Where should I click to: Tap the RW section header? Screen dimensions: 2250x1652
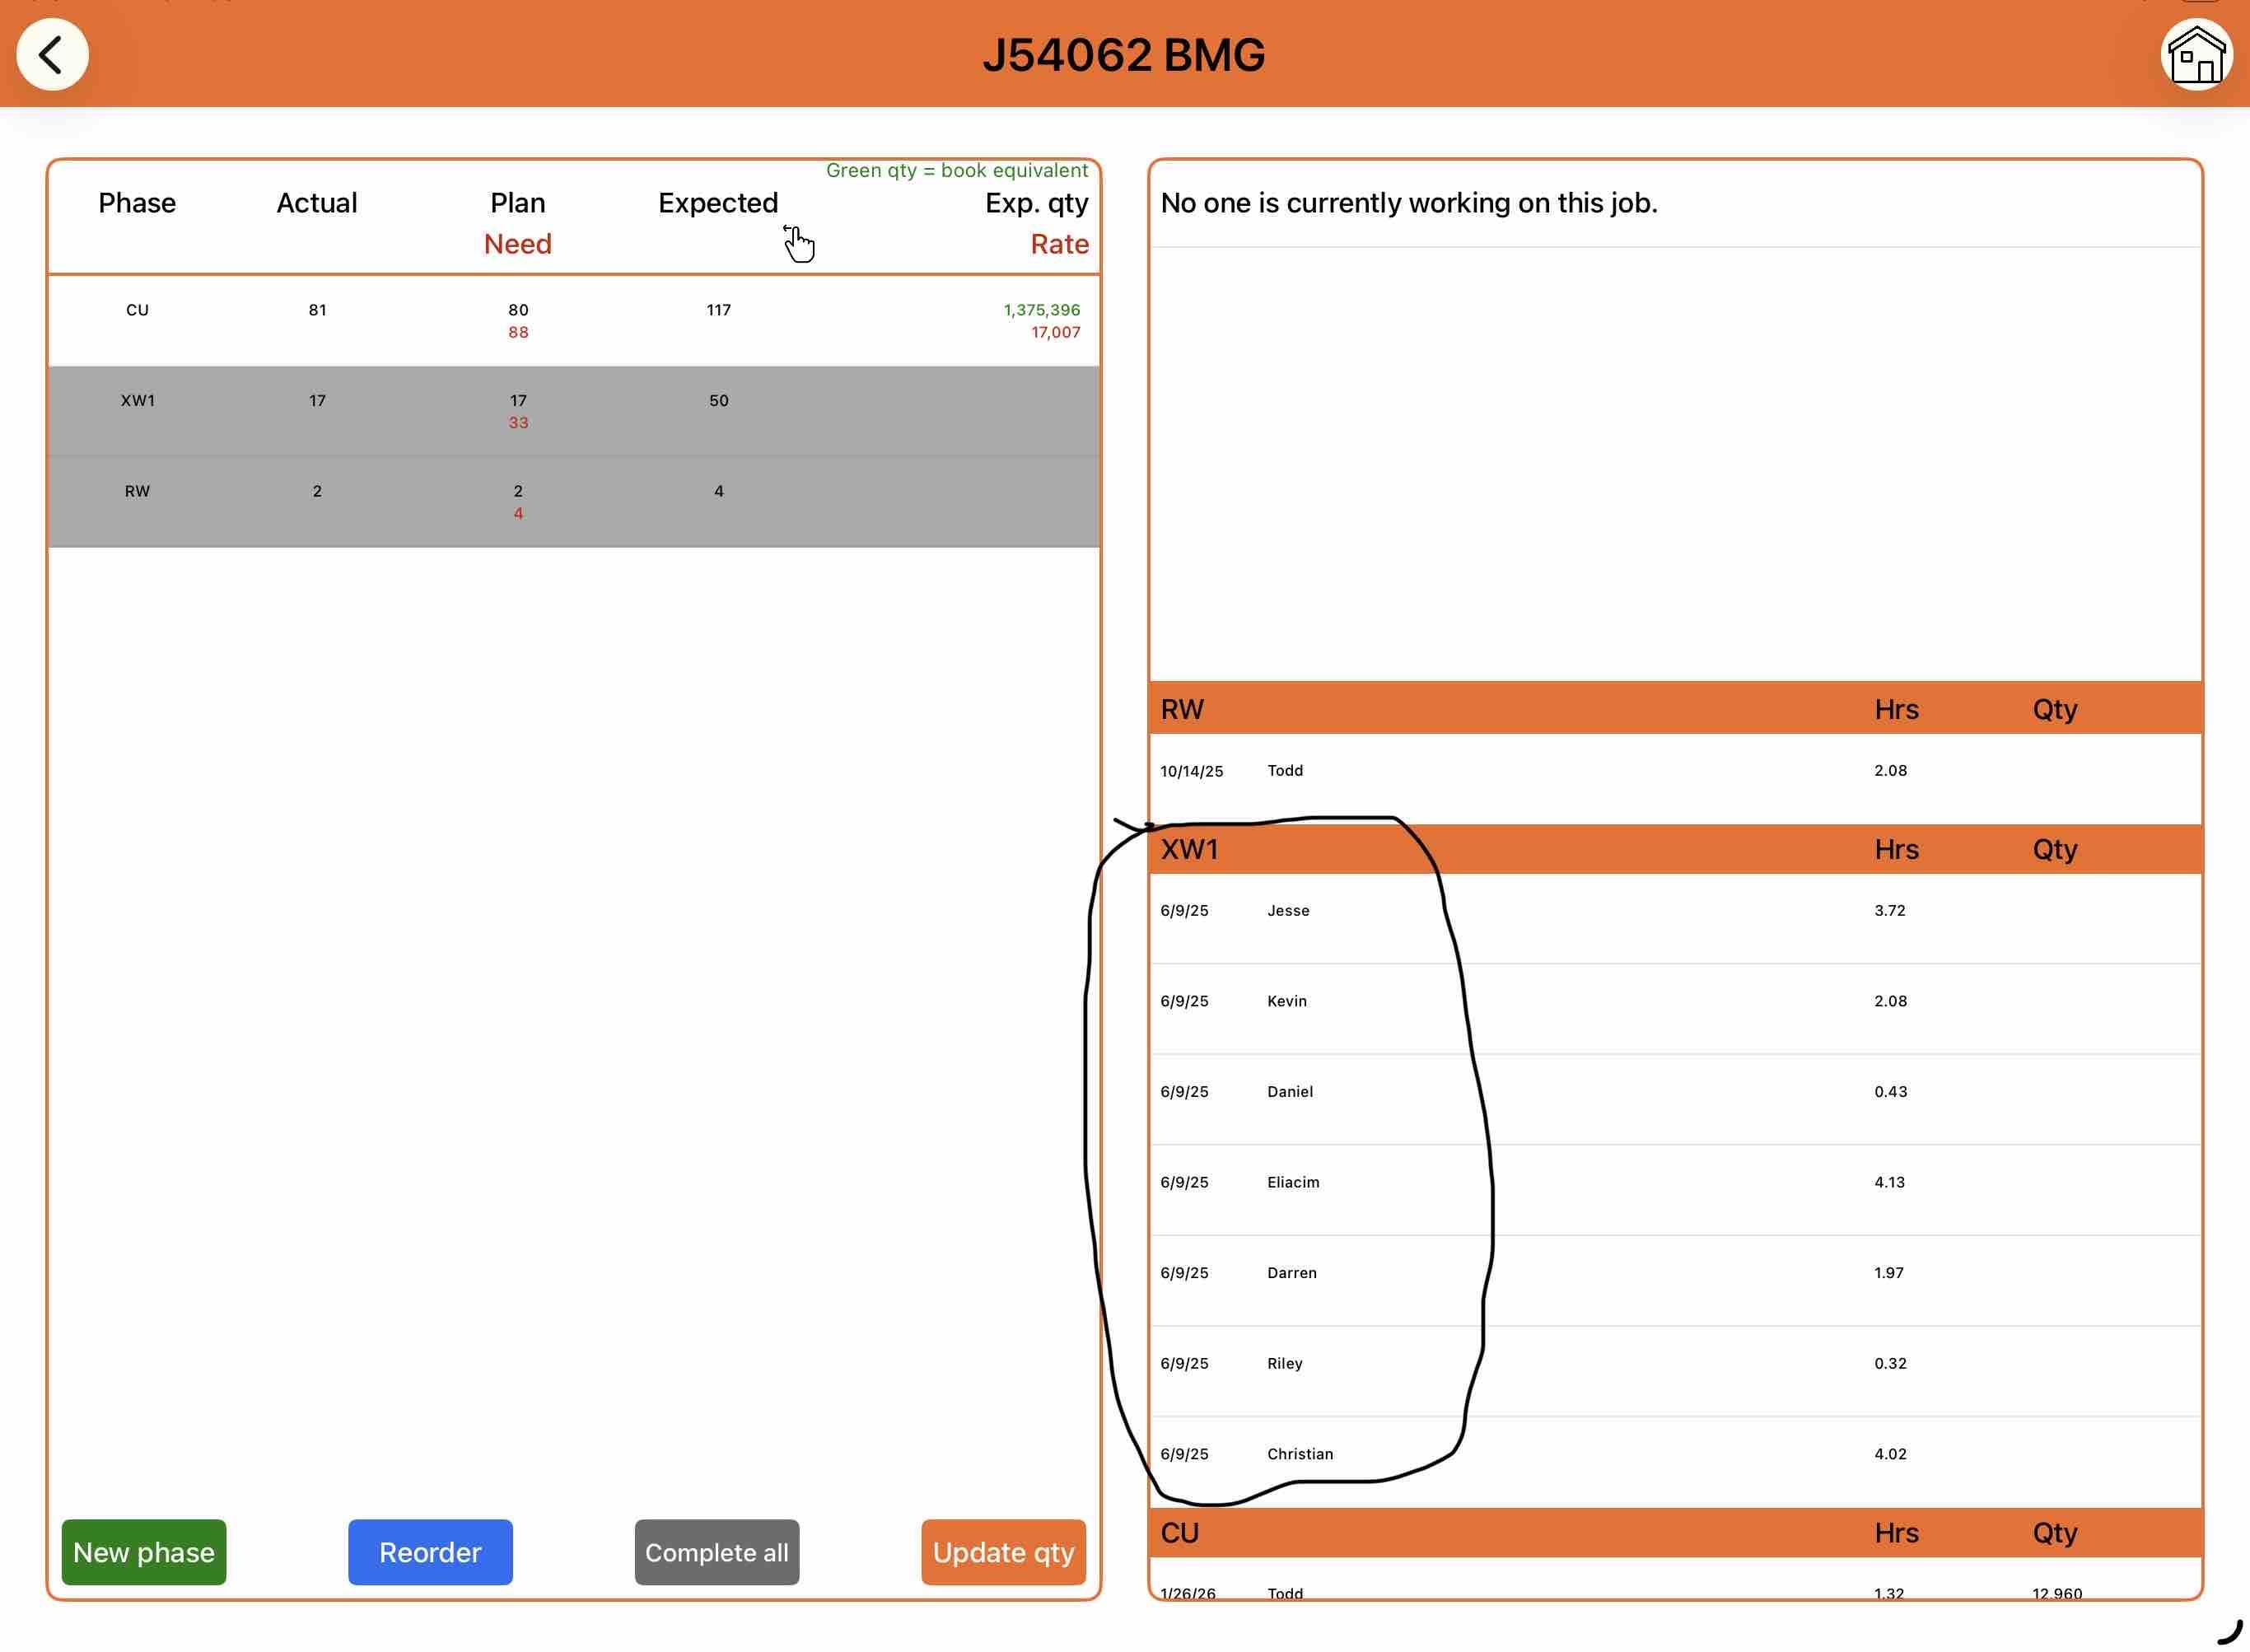click(x=1674, y=709)
